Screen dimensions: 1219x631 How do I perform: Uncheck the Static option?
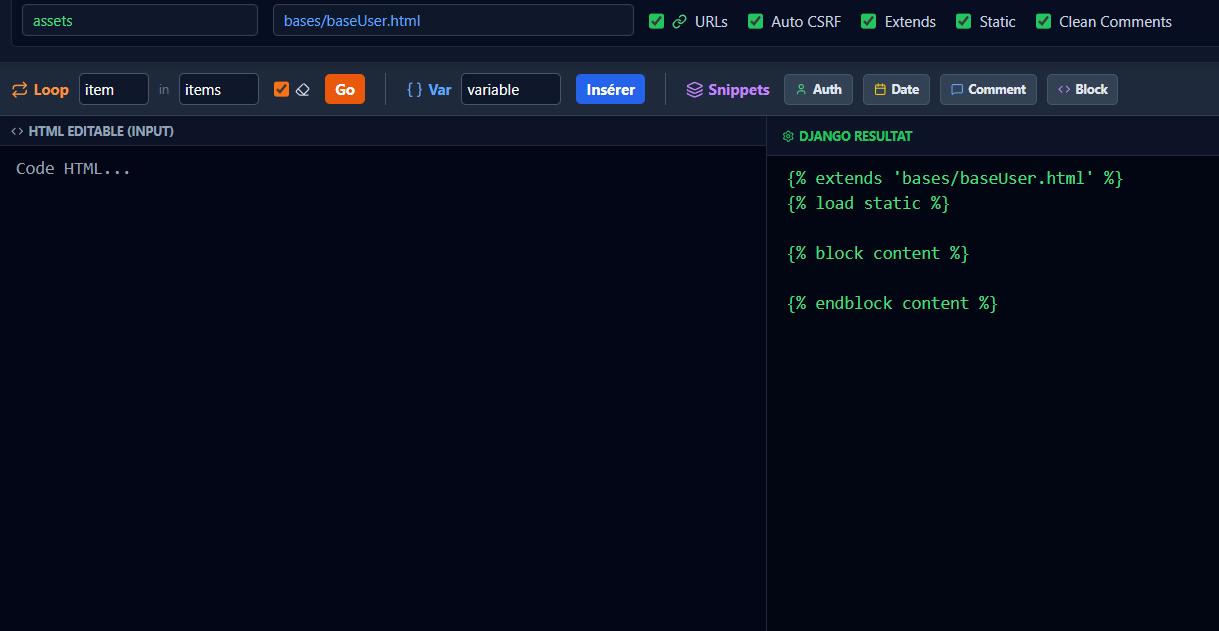[x=963, y=21]
